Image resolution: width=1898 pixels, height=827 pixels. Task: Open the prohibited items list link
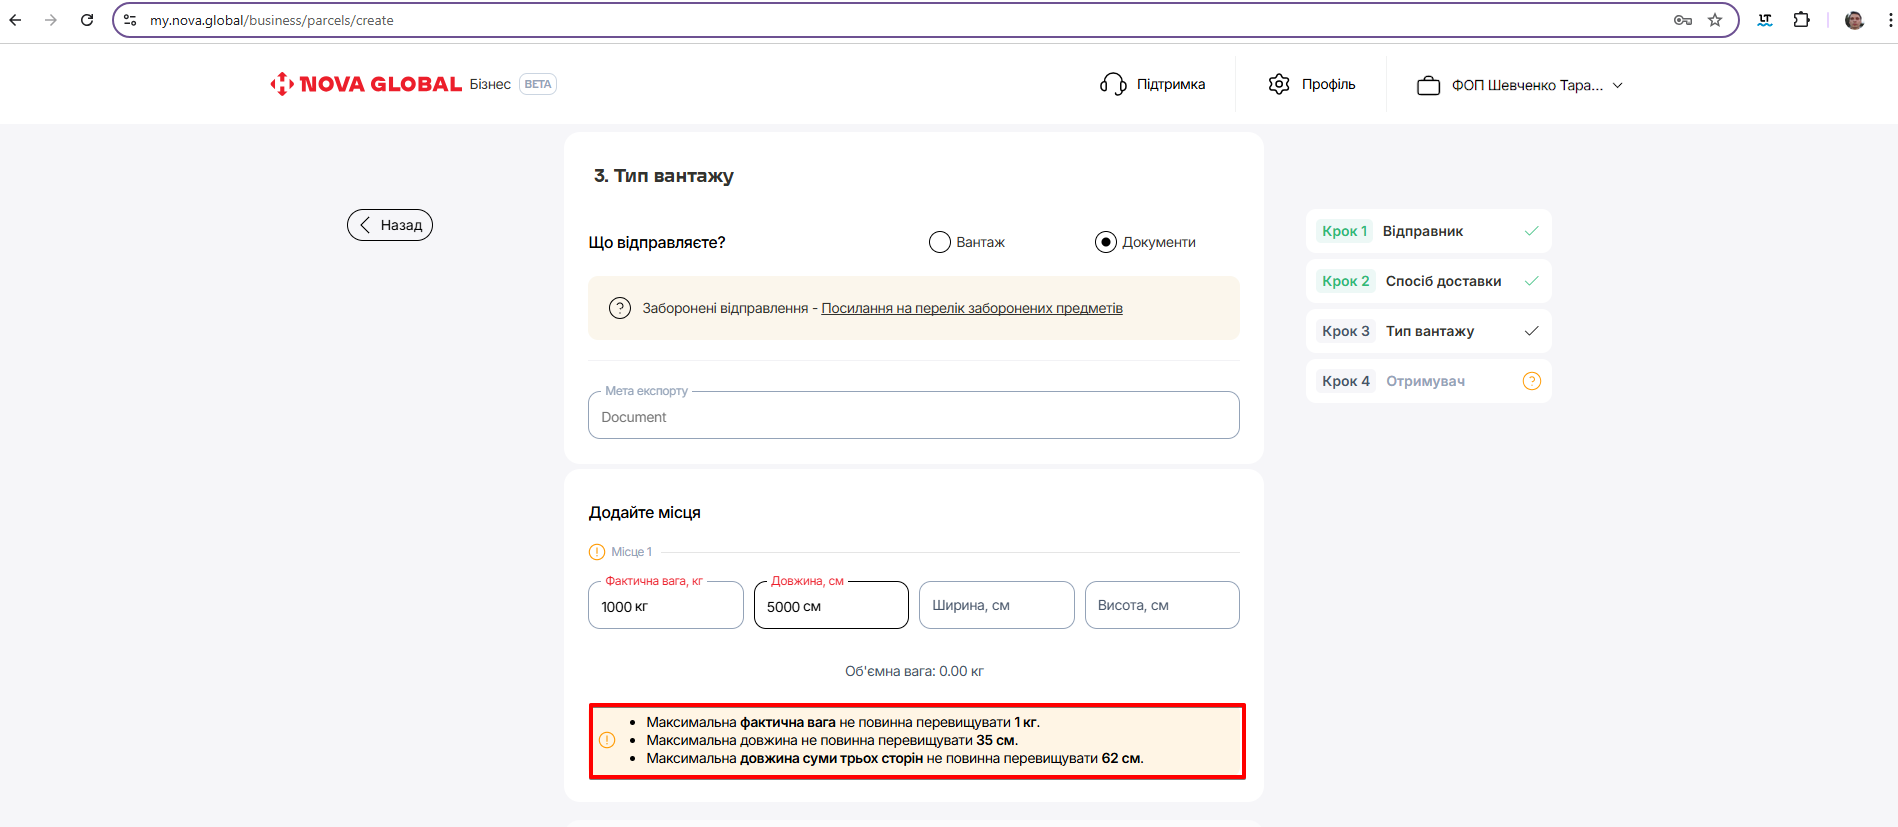[971, 308]
